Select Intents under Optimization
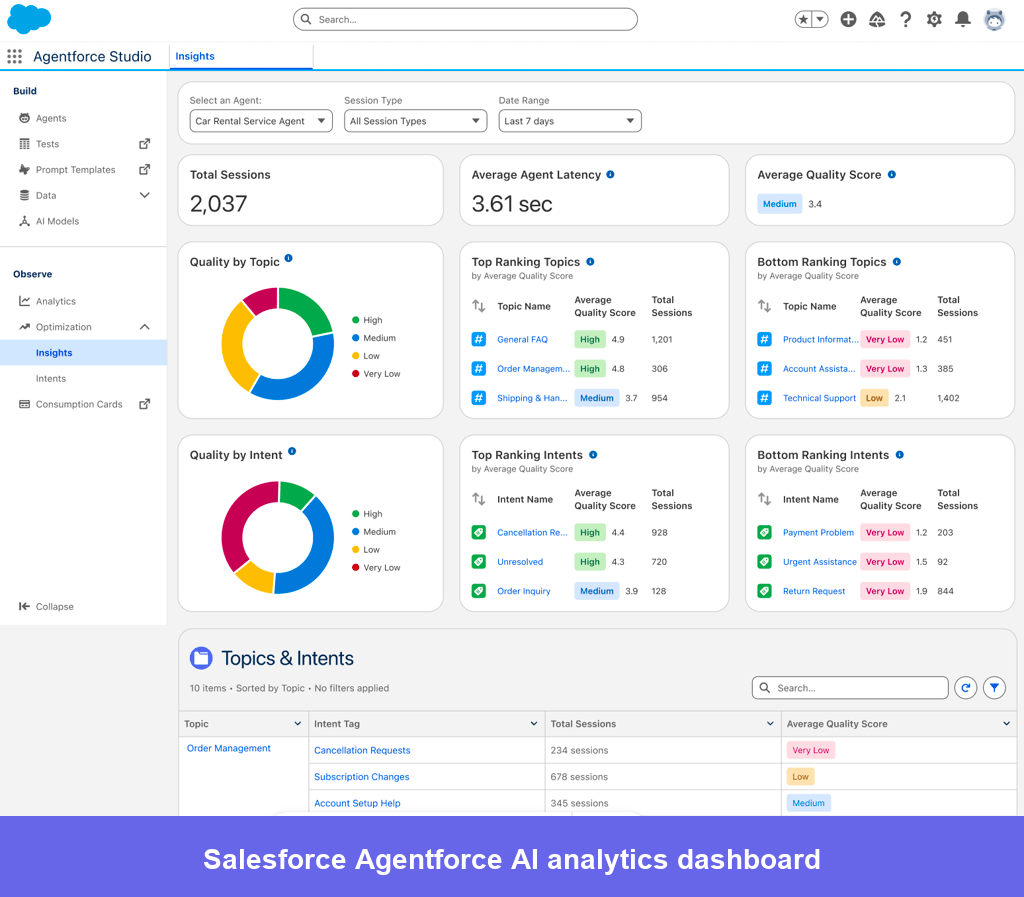Screen dimensions: 1024x897 pos(51,378)
